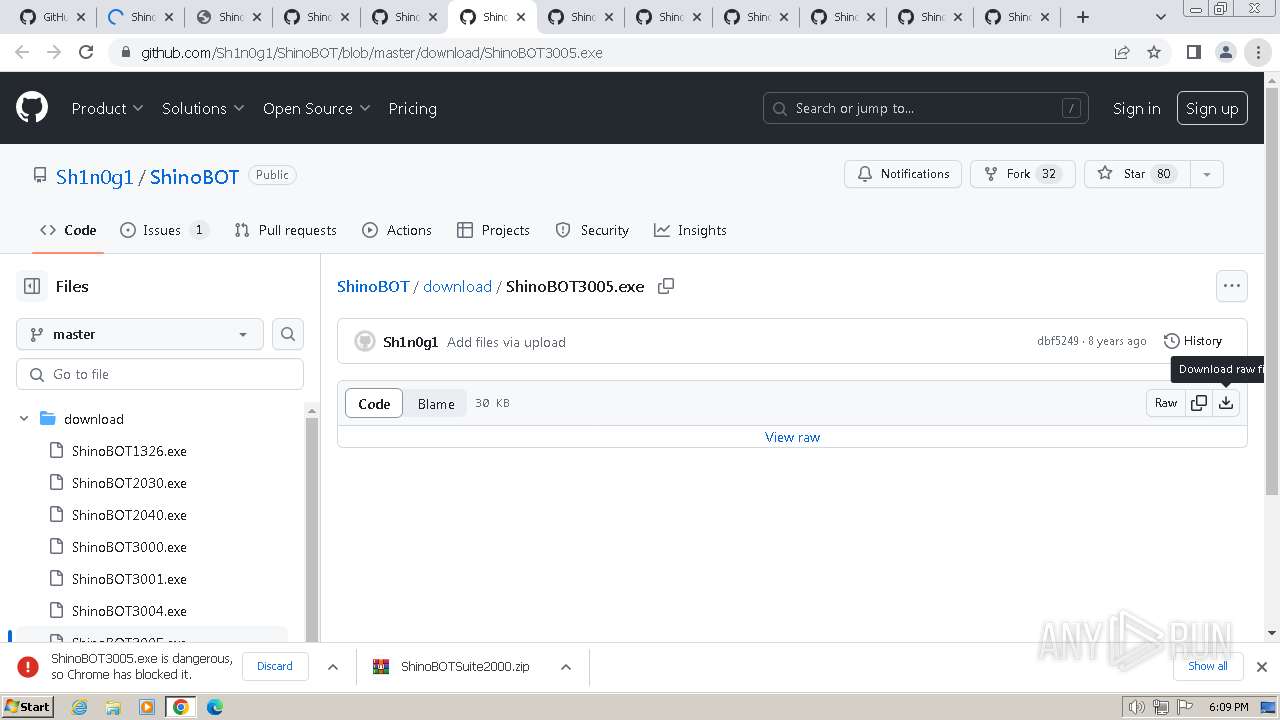Screen dimensions: 1280x720
Task: Open the Actions tab
Action: [397, 230]
